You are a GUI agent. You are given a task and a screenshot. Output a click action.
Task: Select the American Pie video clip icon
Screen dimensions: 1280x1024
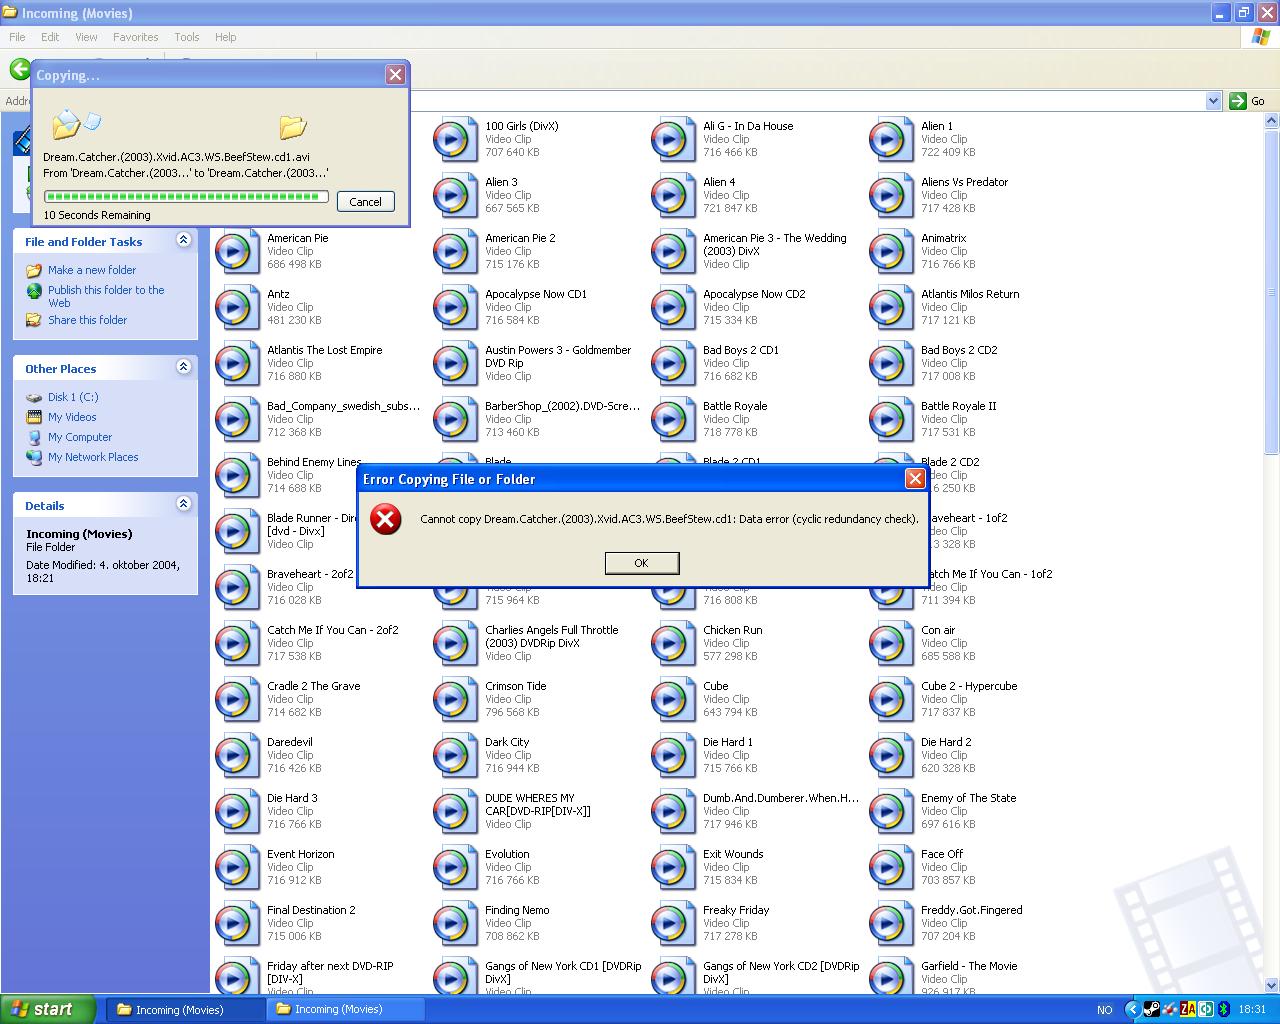pyautogui.click(x=236, y=252)
